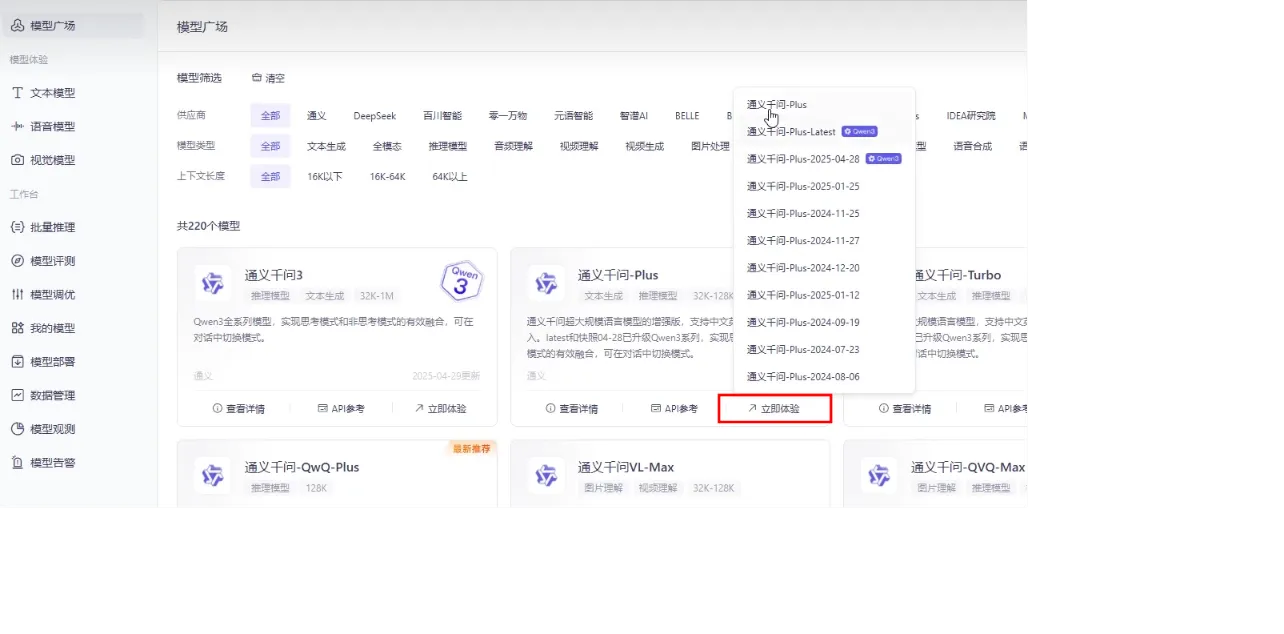Filter model type by 文本生成

point(326,146)
